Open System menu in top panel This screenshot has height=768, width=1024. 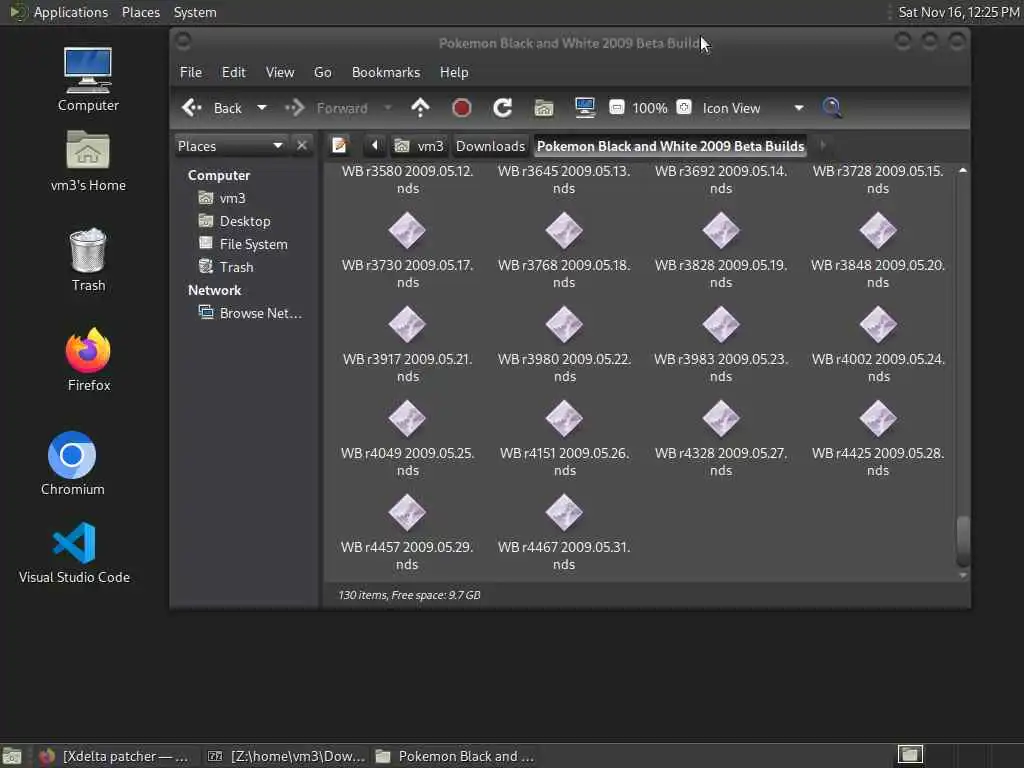tap(195, 12)
